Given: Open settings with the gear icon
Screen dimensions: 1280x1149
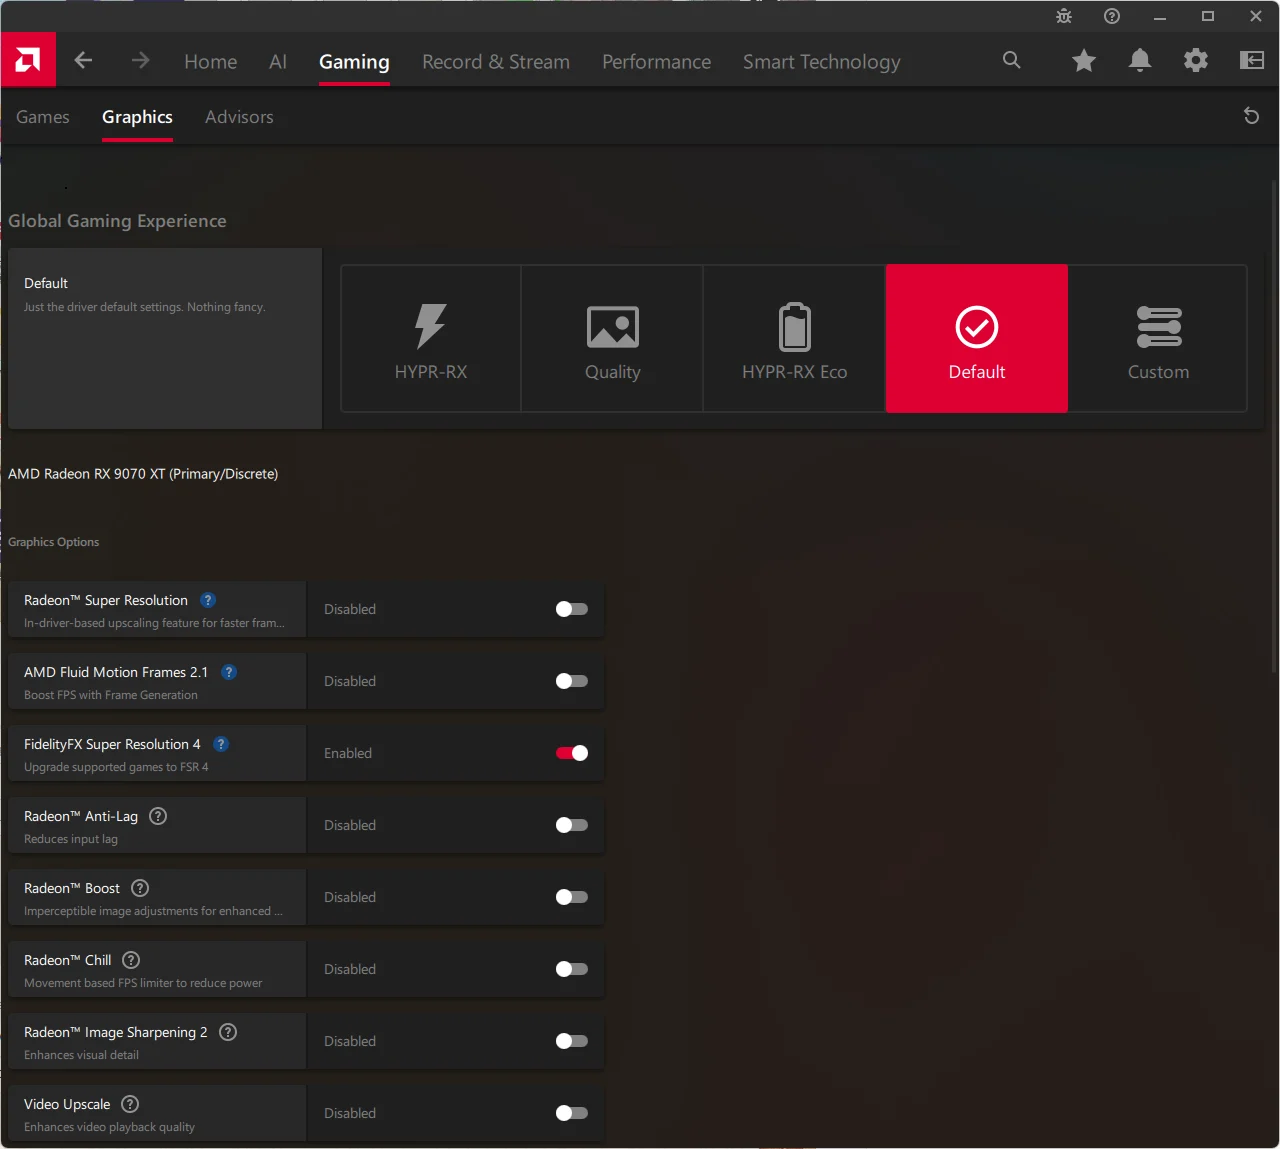Looking at the screenshot, I should coord(1195,61).
